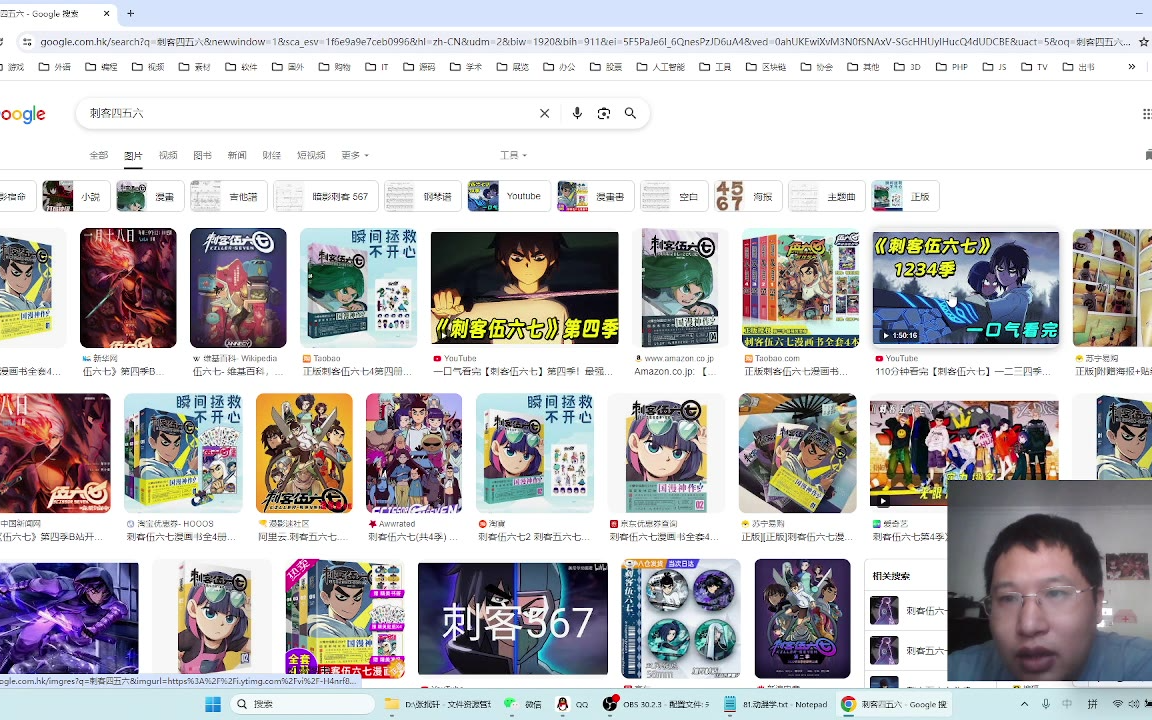
Task: Expand the 工具 search tools dropdown
Action: [513, 155]
